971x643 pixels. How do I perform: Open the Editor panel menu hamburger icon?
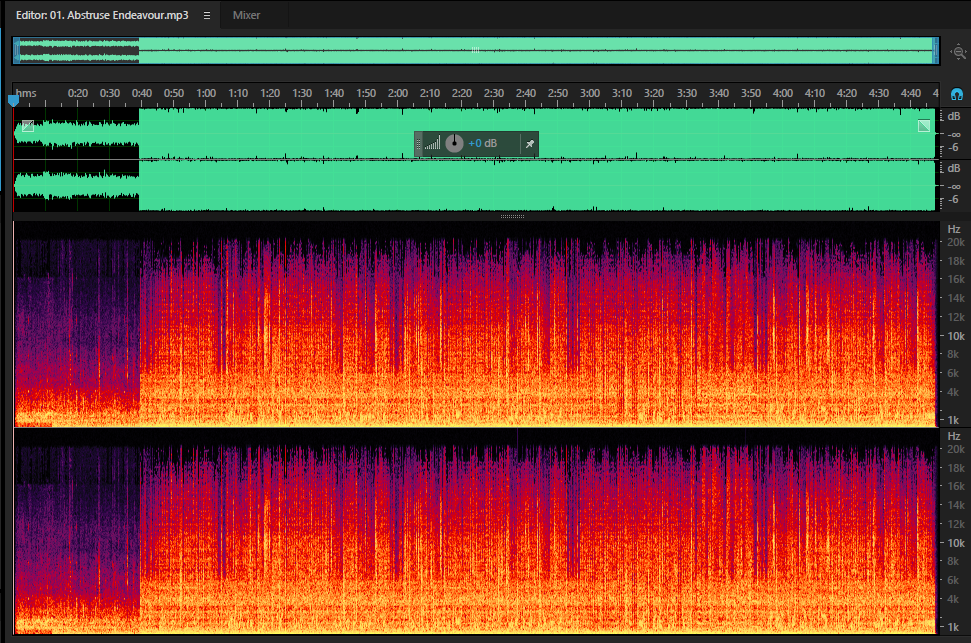[x=207, y=15]
